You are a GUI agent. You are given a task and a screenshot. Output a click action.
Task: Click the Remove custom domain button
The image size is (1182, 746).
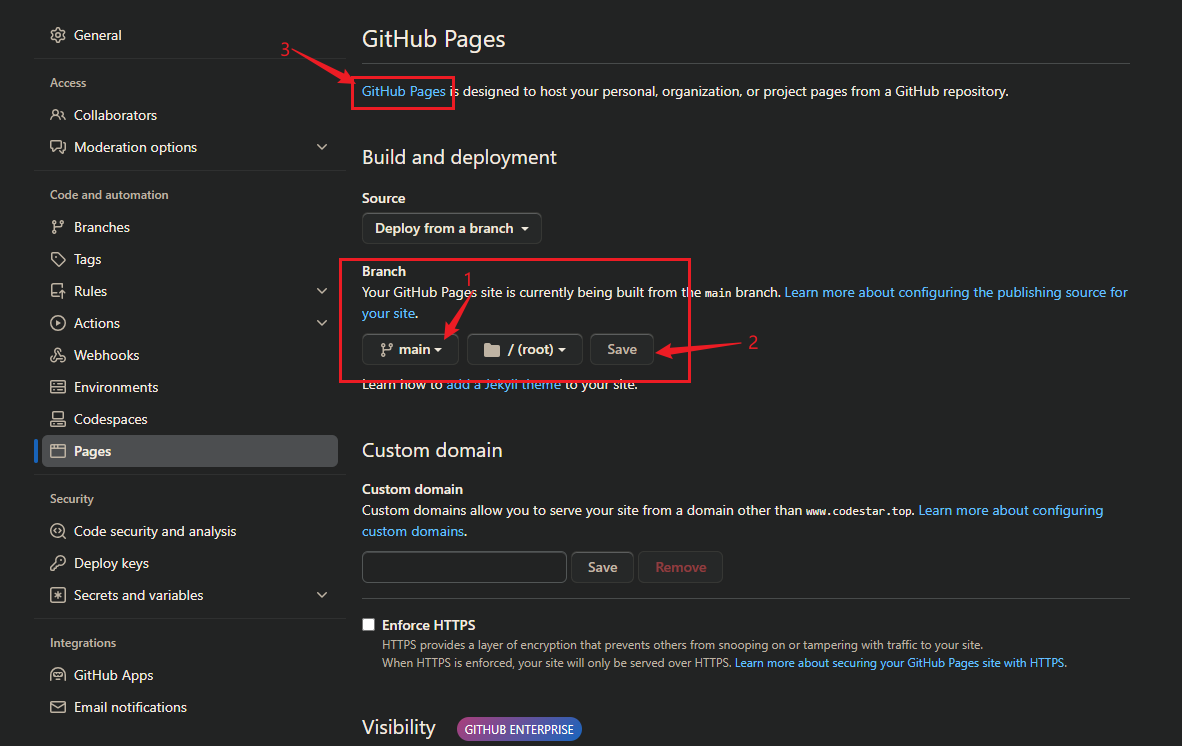point(681,567)
